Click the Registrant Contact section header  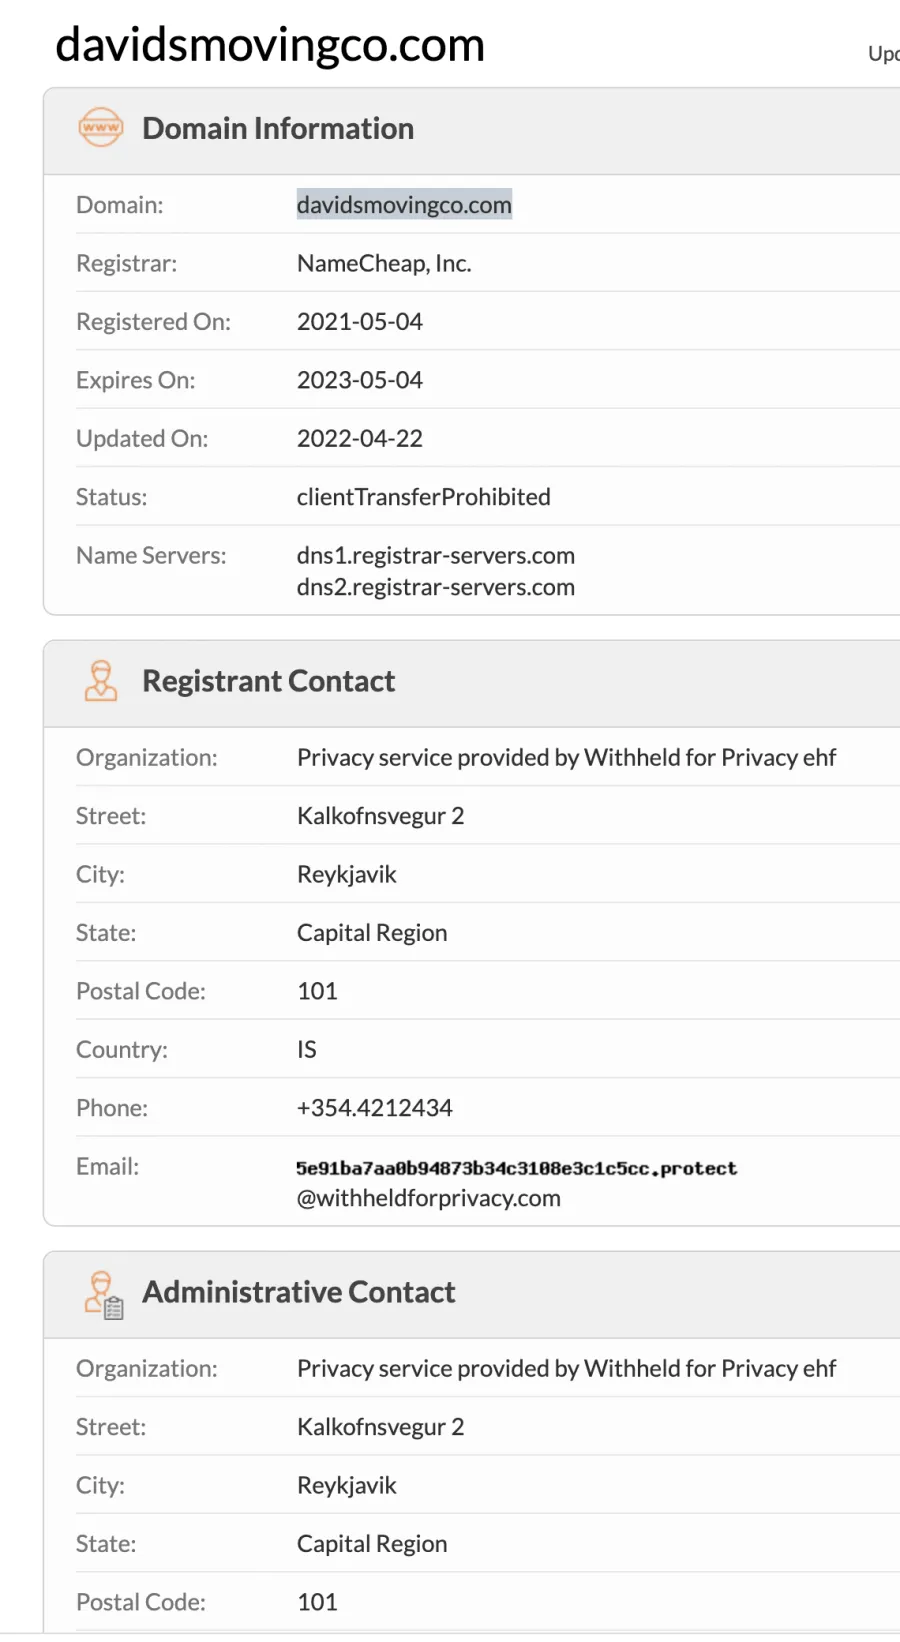[x=269, y=681]
